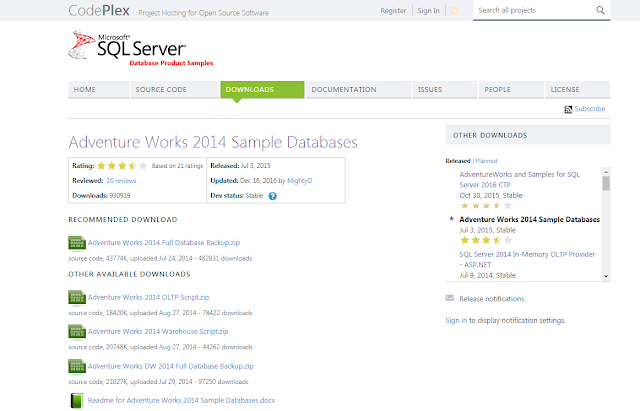The width and height of the screenshot is (640, 411).
Task: Click zip icon for Warehouse Script
Action: click(77, 332)
